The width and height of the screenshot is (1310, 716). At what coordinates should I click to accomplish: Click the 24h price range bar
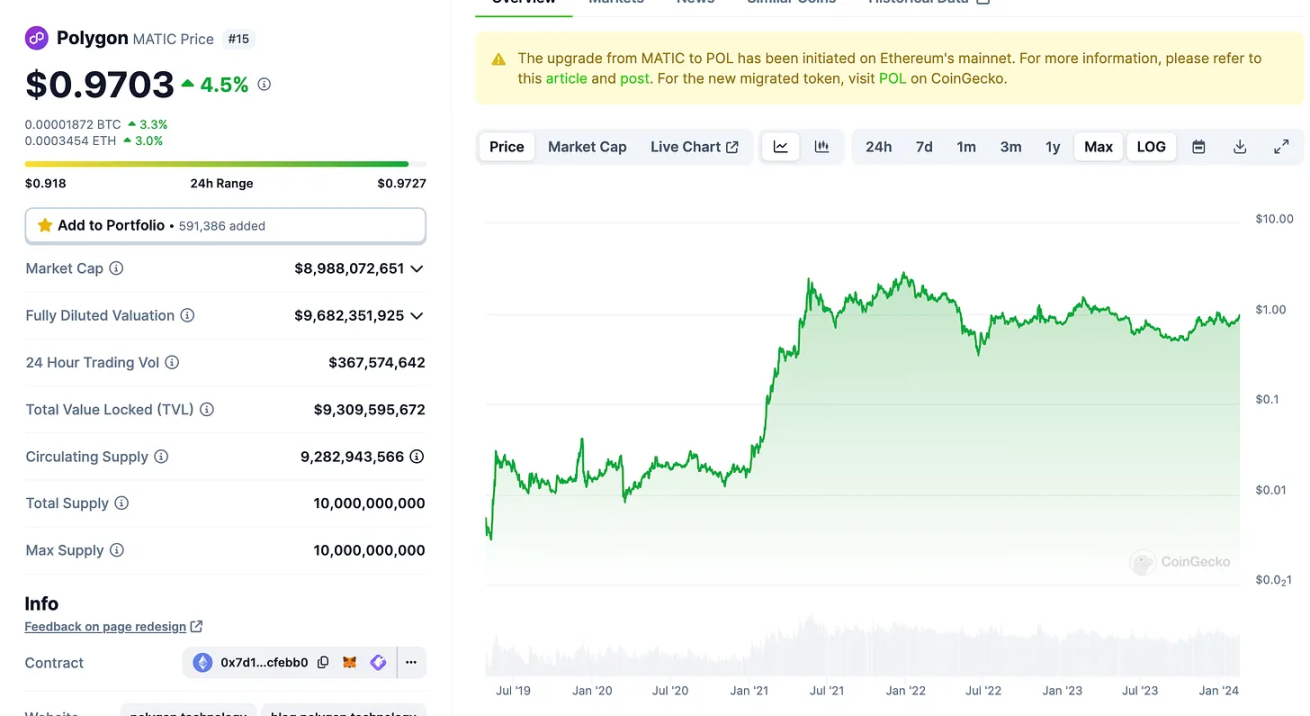[x=225, y=164]
